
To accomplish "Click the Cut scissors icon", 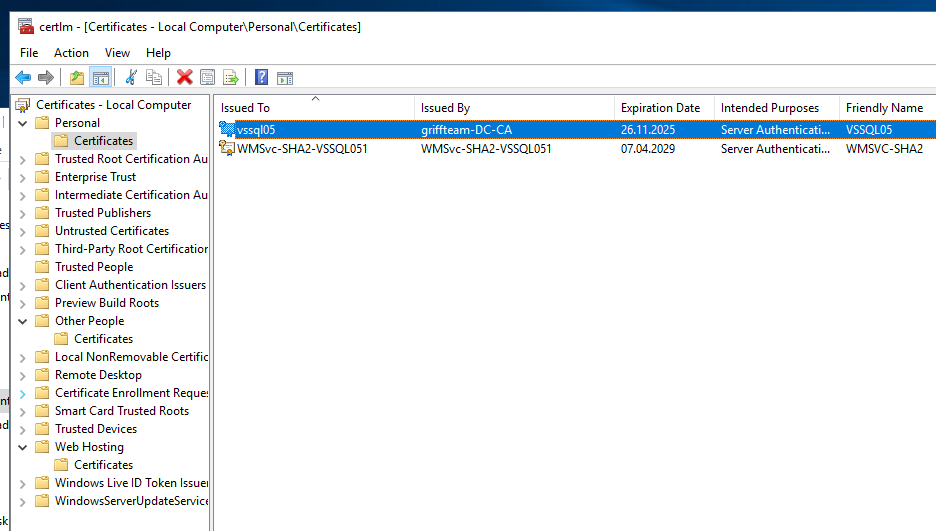I will tap(130, 77).
